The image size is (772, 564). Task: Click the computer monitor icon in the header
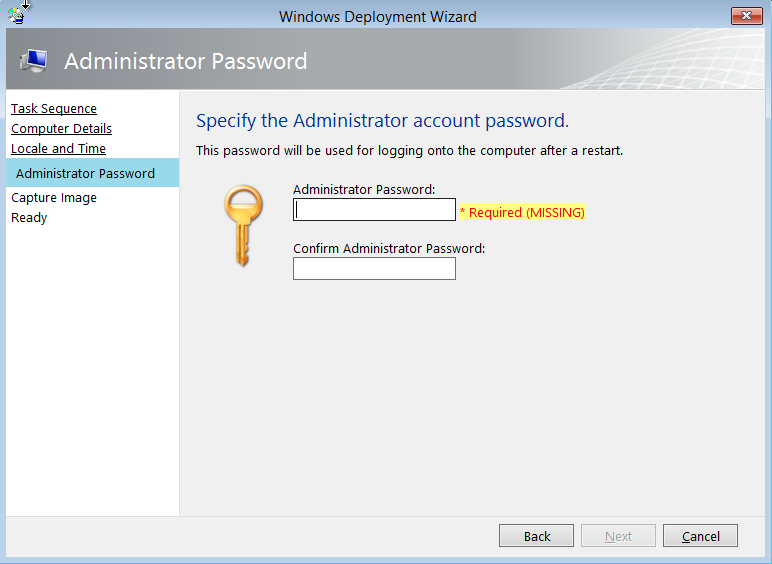coord(32,61)
